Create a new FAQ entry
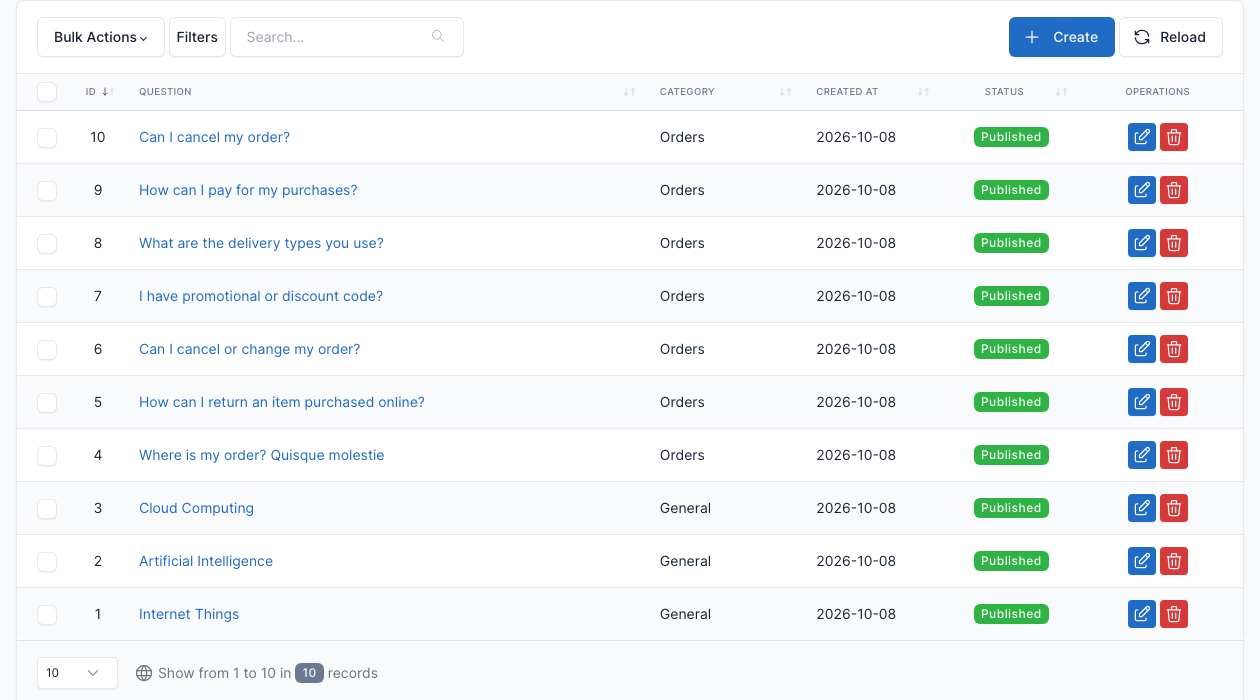This screenshot has width=1260, height=700. point(1061,37)
